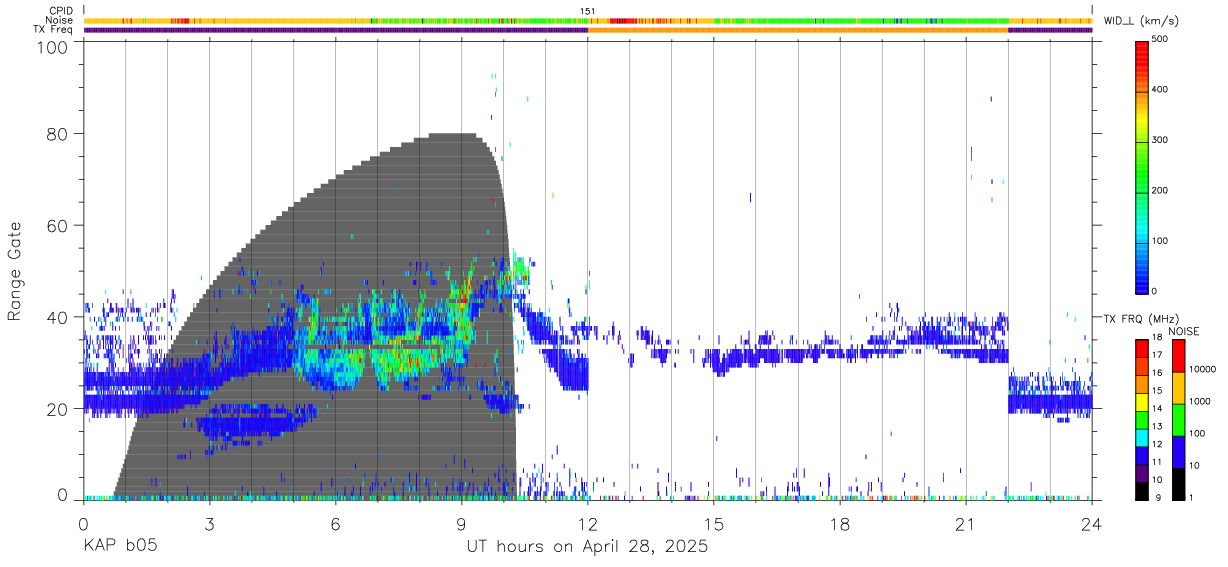The image size is (1228, 567).
Task: Click the TX frequency color scale
Action: (x=1143, y=419)
